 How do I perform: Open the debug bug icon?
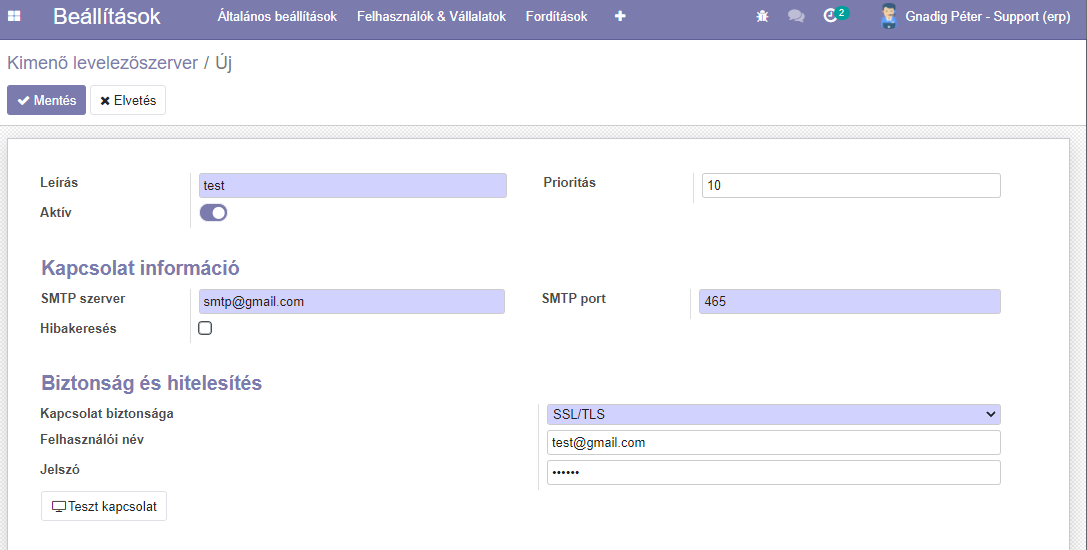tap(763, 16)
